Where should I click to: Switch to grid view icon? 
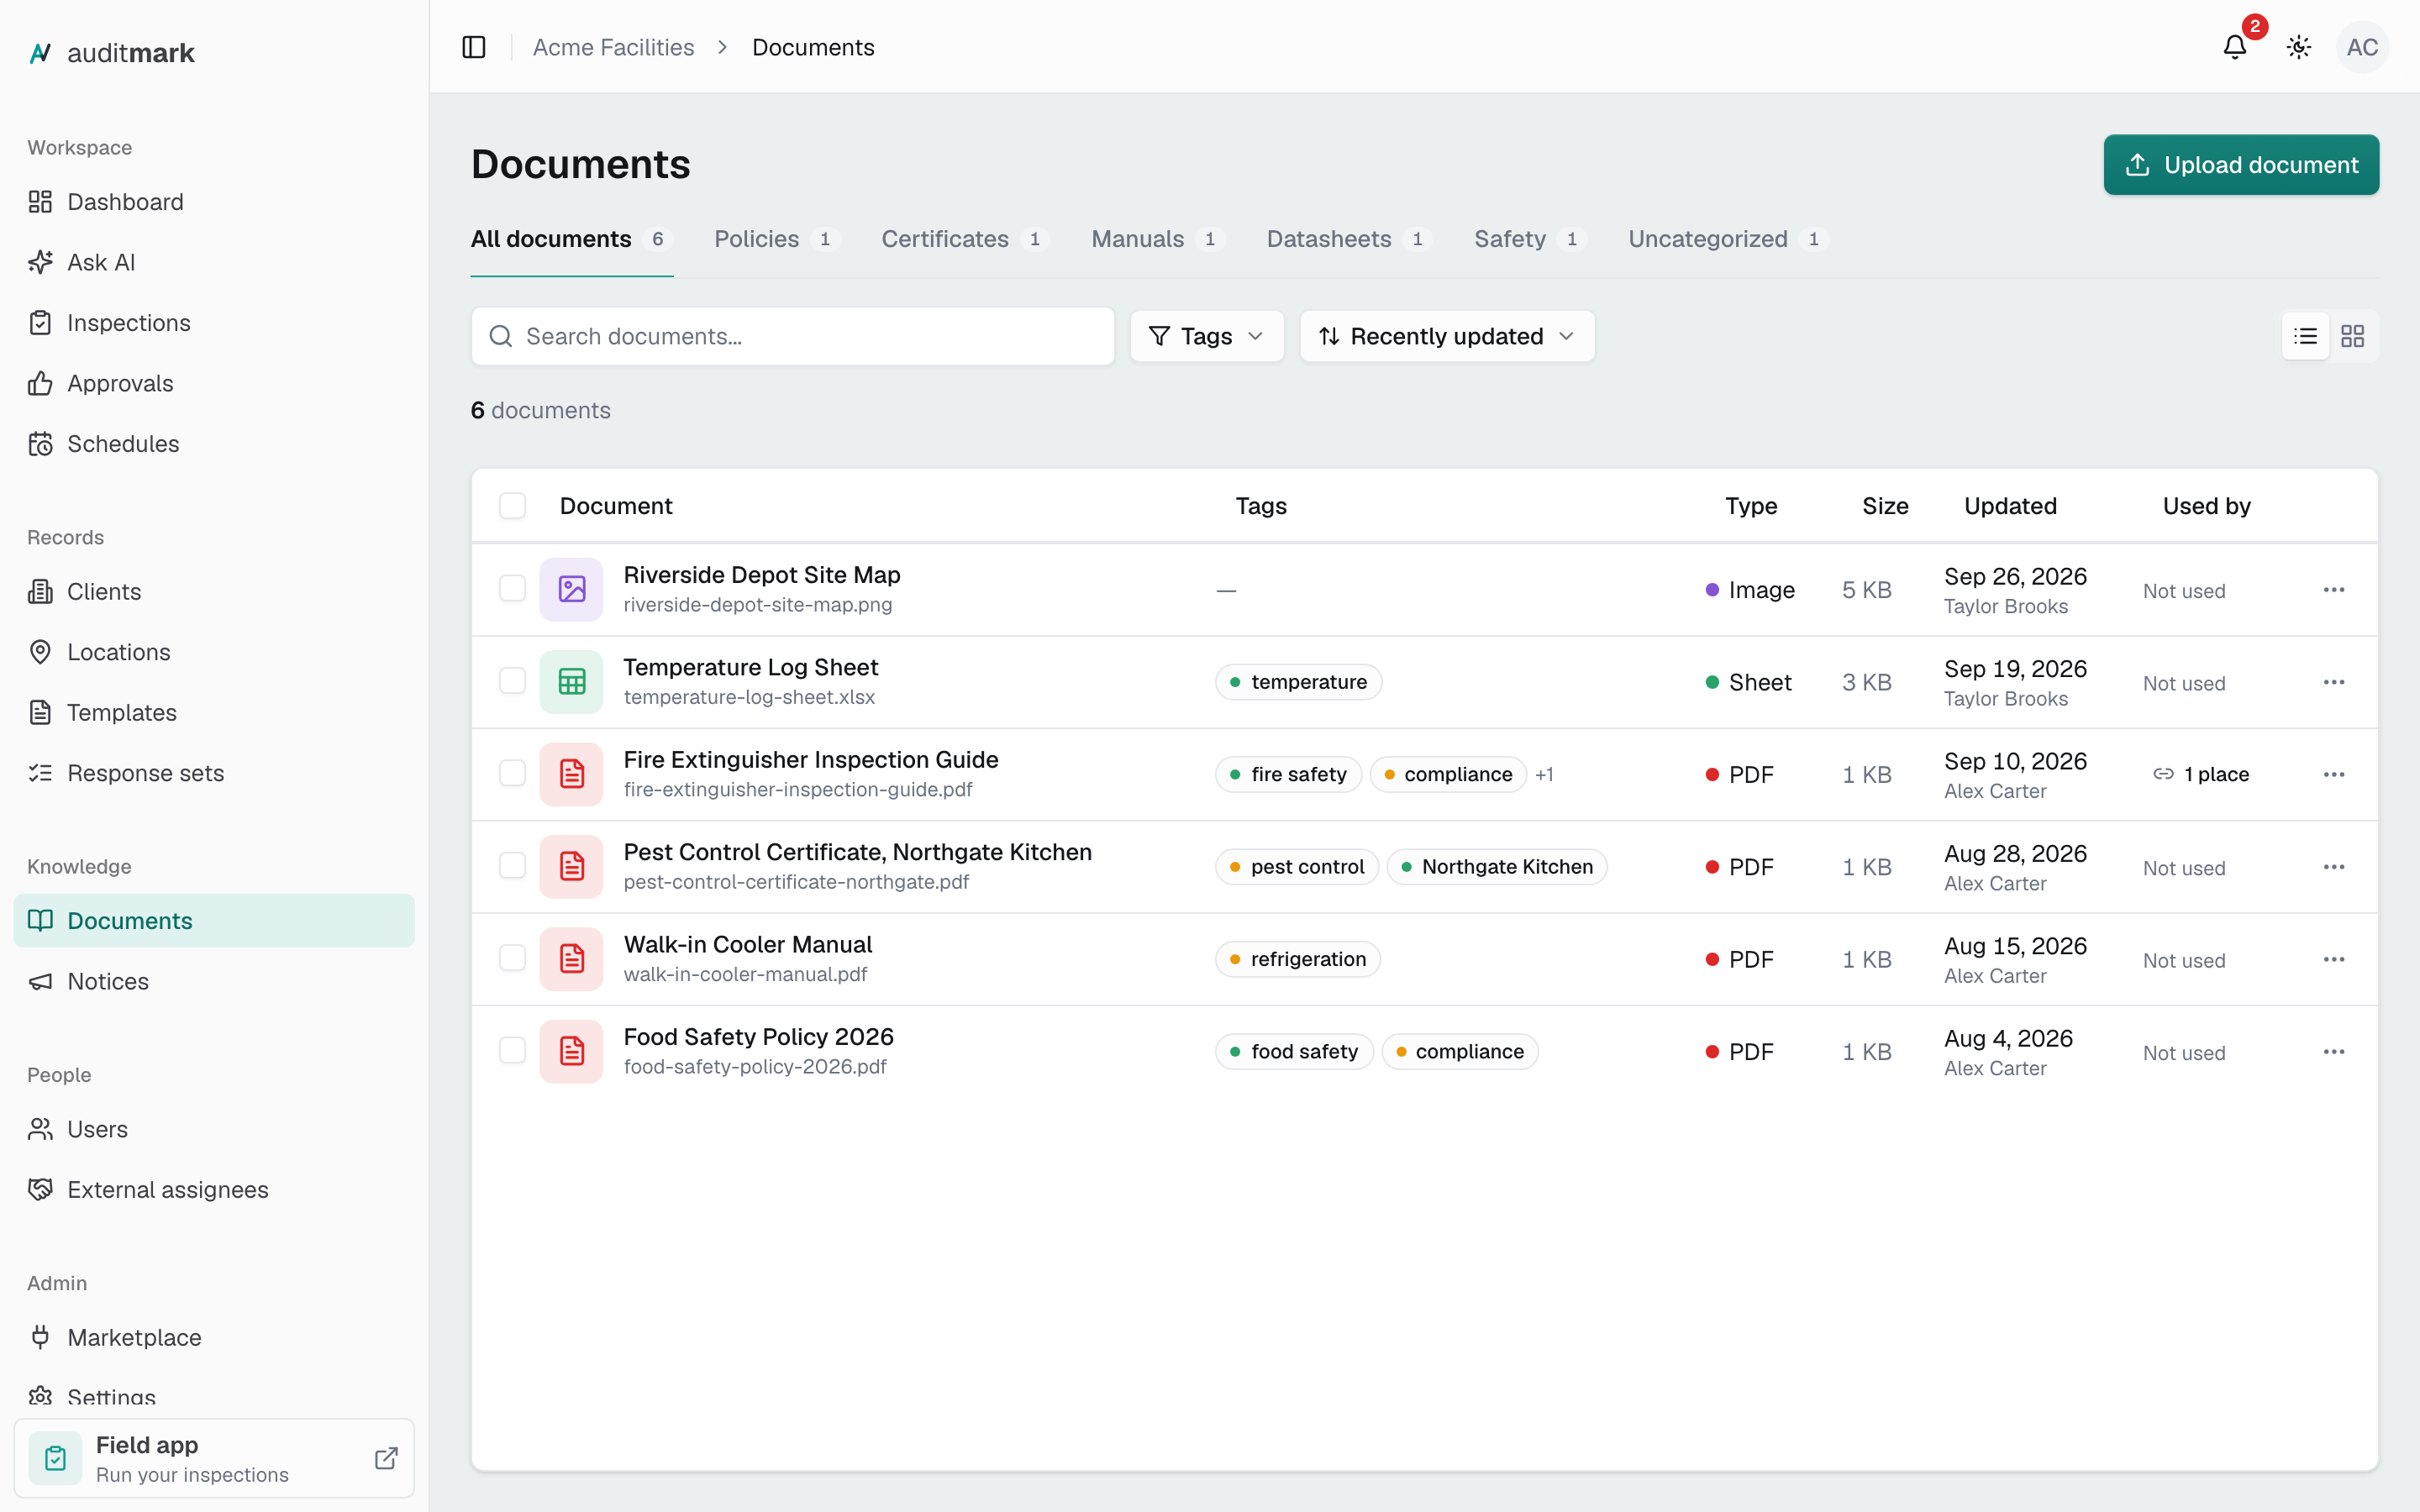pos(2353,336)
